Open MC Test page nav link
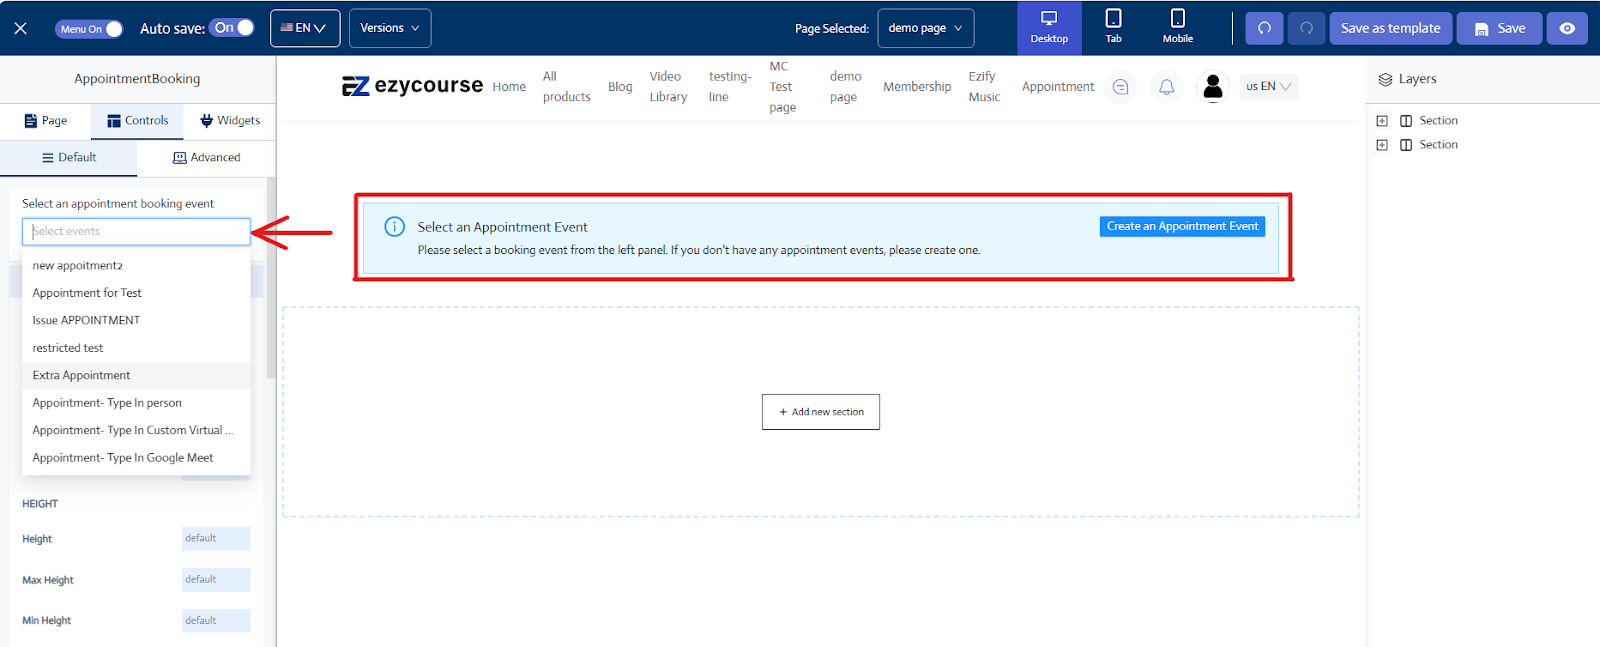Viewport: 1600px width, 647px height. click(x=783, y=87)
